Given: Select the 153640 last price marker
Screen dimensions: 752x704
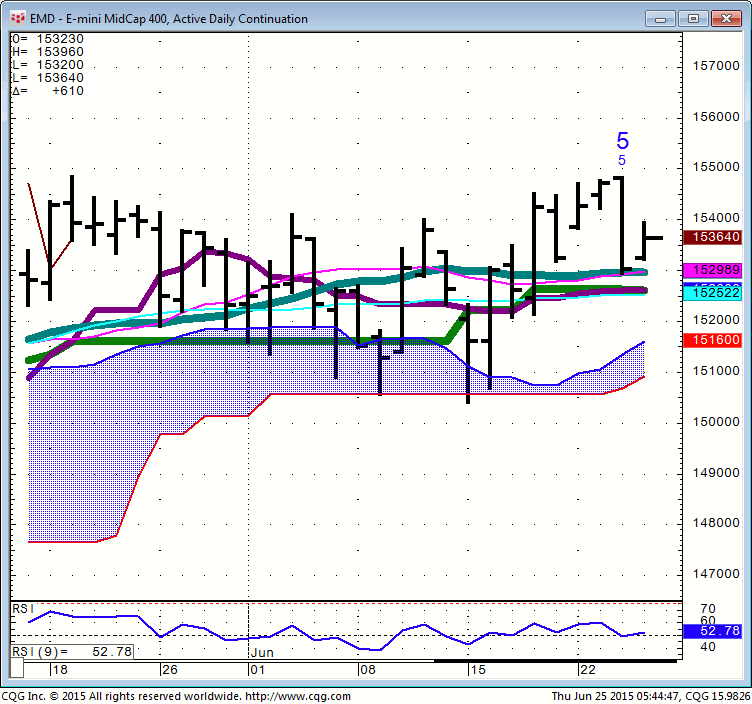Looking at the screenshot, I should (711, 237).
